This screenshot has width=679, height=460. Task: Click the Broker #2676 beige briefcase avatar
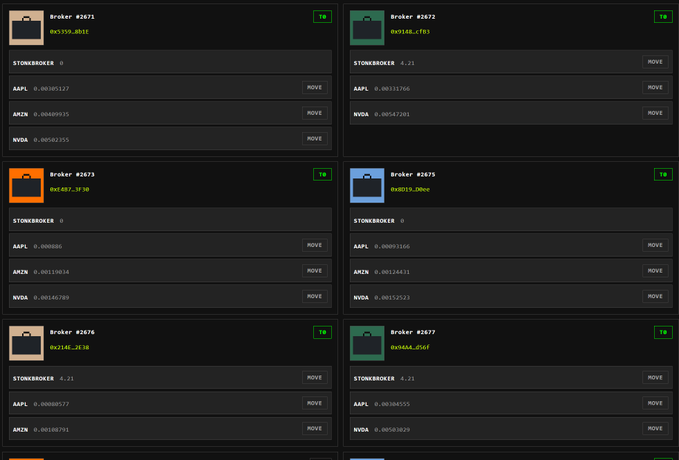click(x=26, y=343)
